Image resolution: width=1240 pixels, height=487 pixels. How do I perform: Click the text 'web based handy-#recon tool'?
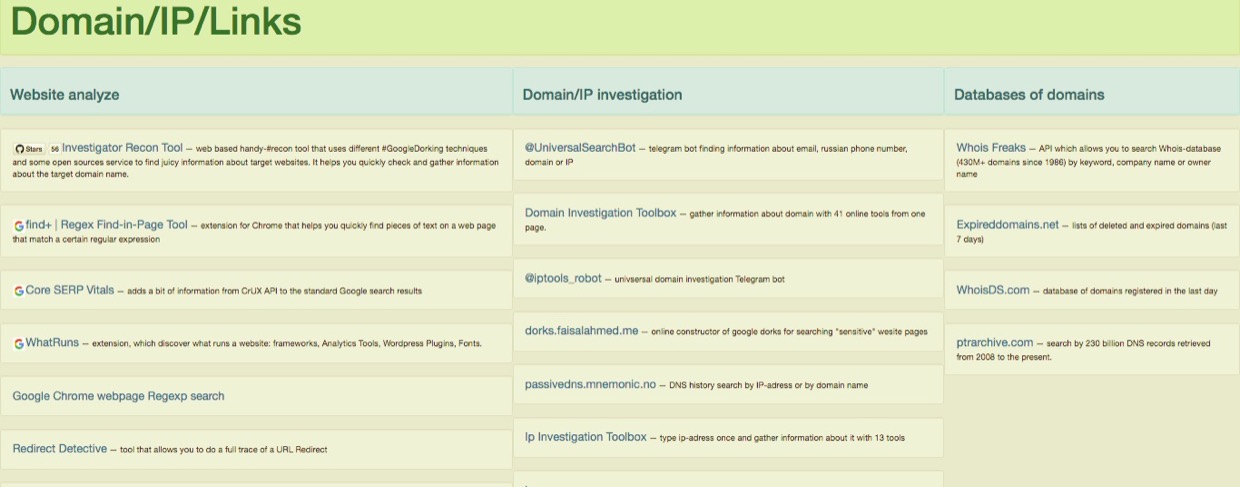tap(253, 149)
